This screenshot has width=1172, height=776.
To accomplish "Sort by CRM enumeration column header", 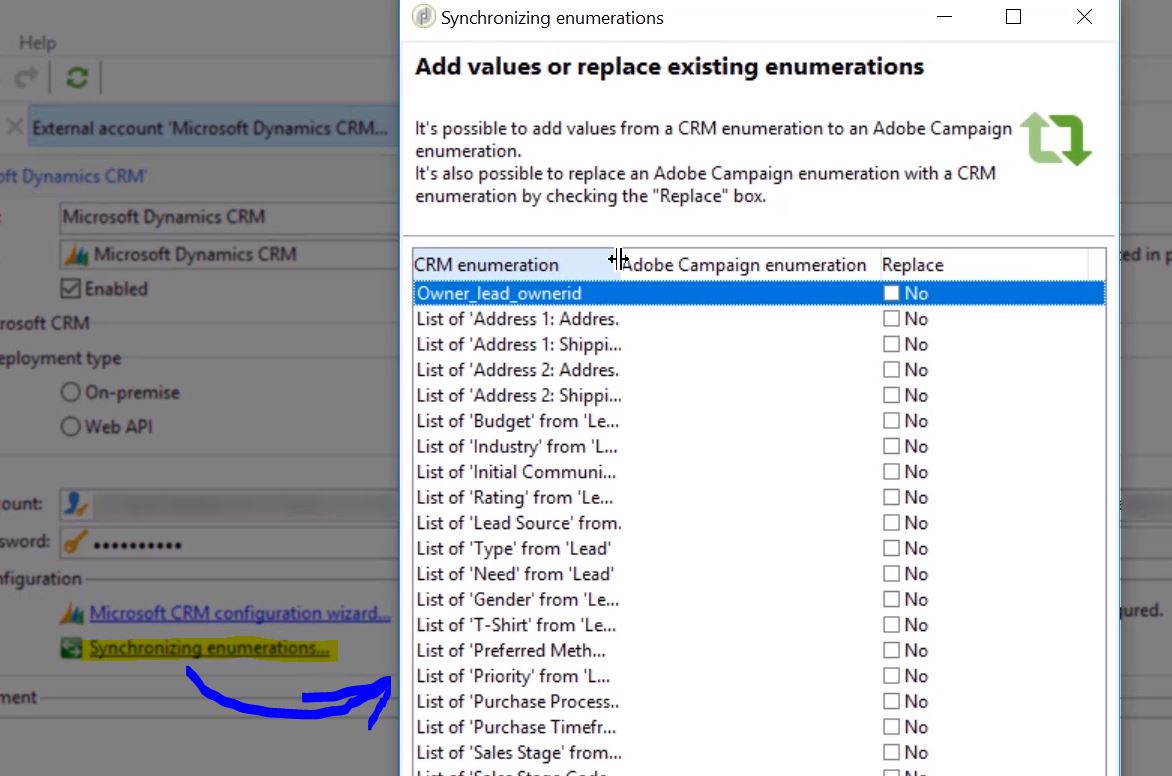I will 487,265.
